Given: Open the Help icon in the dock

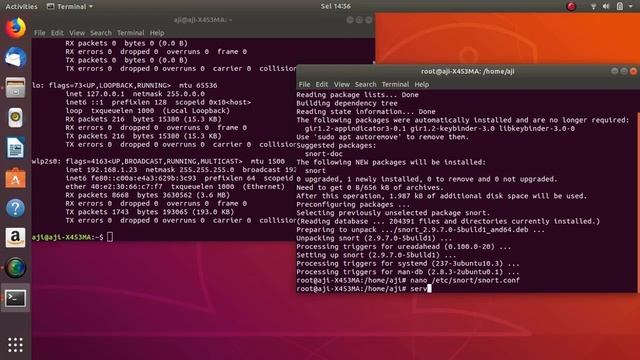Looking at the screenshot, I should (x=16, y=208).
